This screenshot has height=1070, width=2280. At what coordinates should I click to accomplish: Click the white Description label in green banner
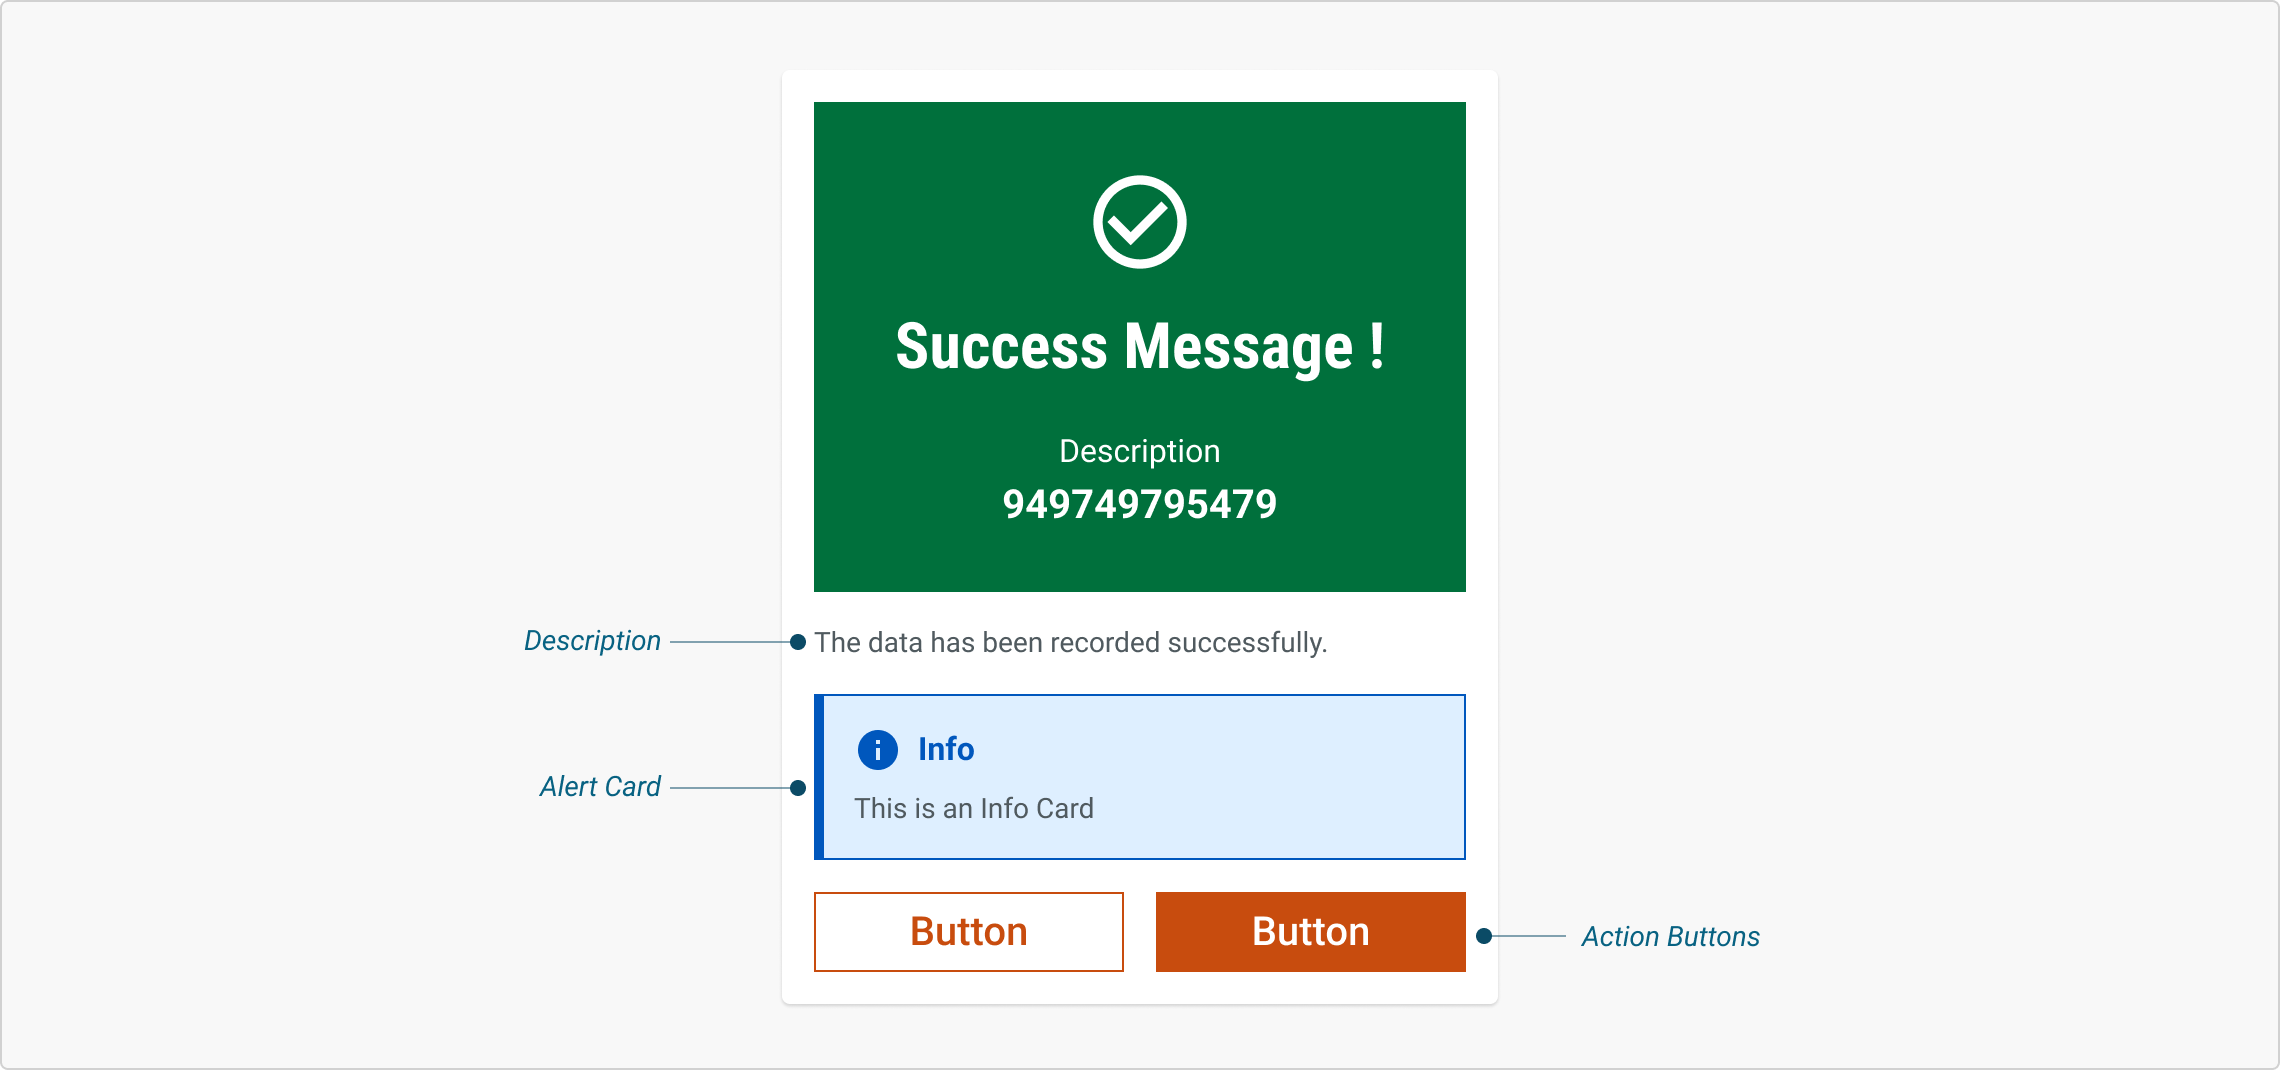(x=1139, y=451)
